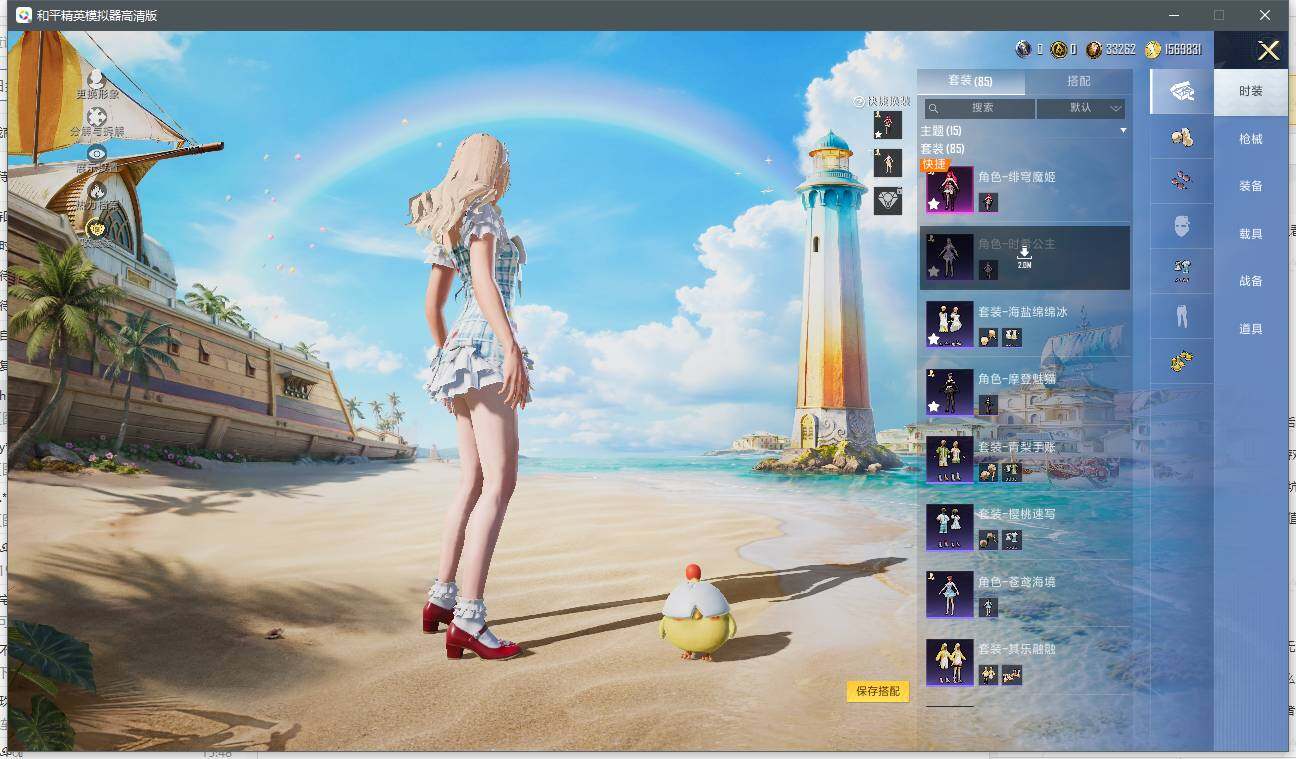
Task: Switch to the 搭配 tab
Action: [1079, 81]
